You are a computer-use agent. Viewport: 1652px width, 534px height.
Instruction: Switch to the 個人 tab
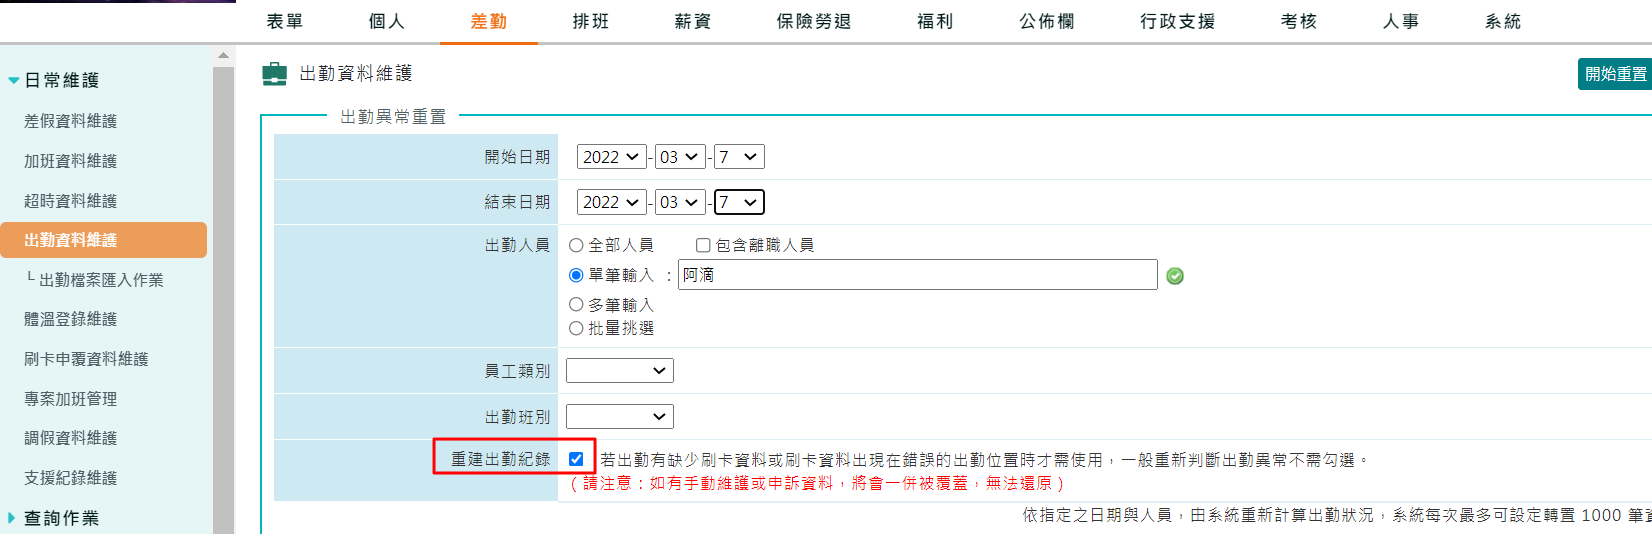point(387,21)
